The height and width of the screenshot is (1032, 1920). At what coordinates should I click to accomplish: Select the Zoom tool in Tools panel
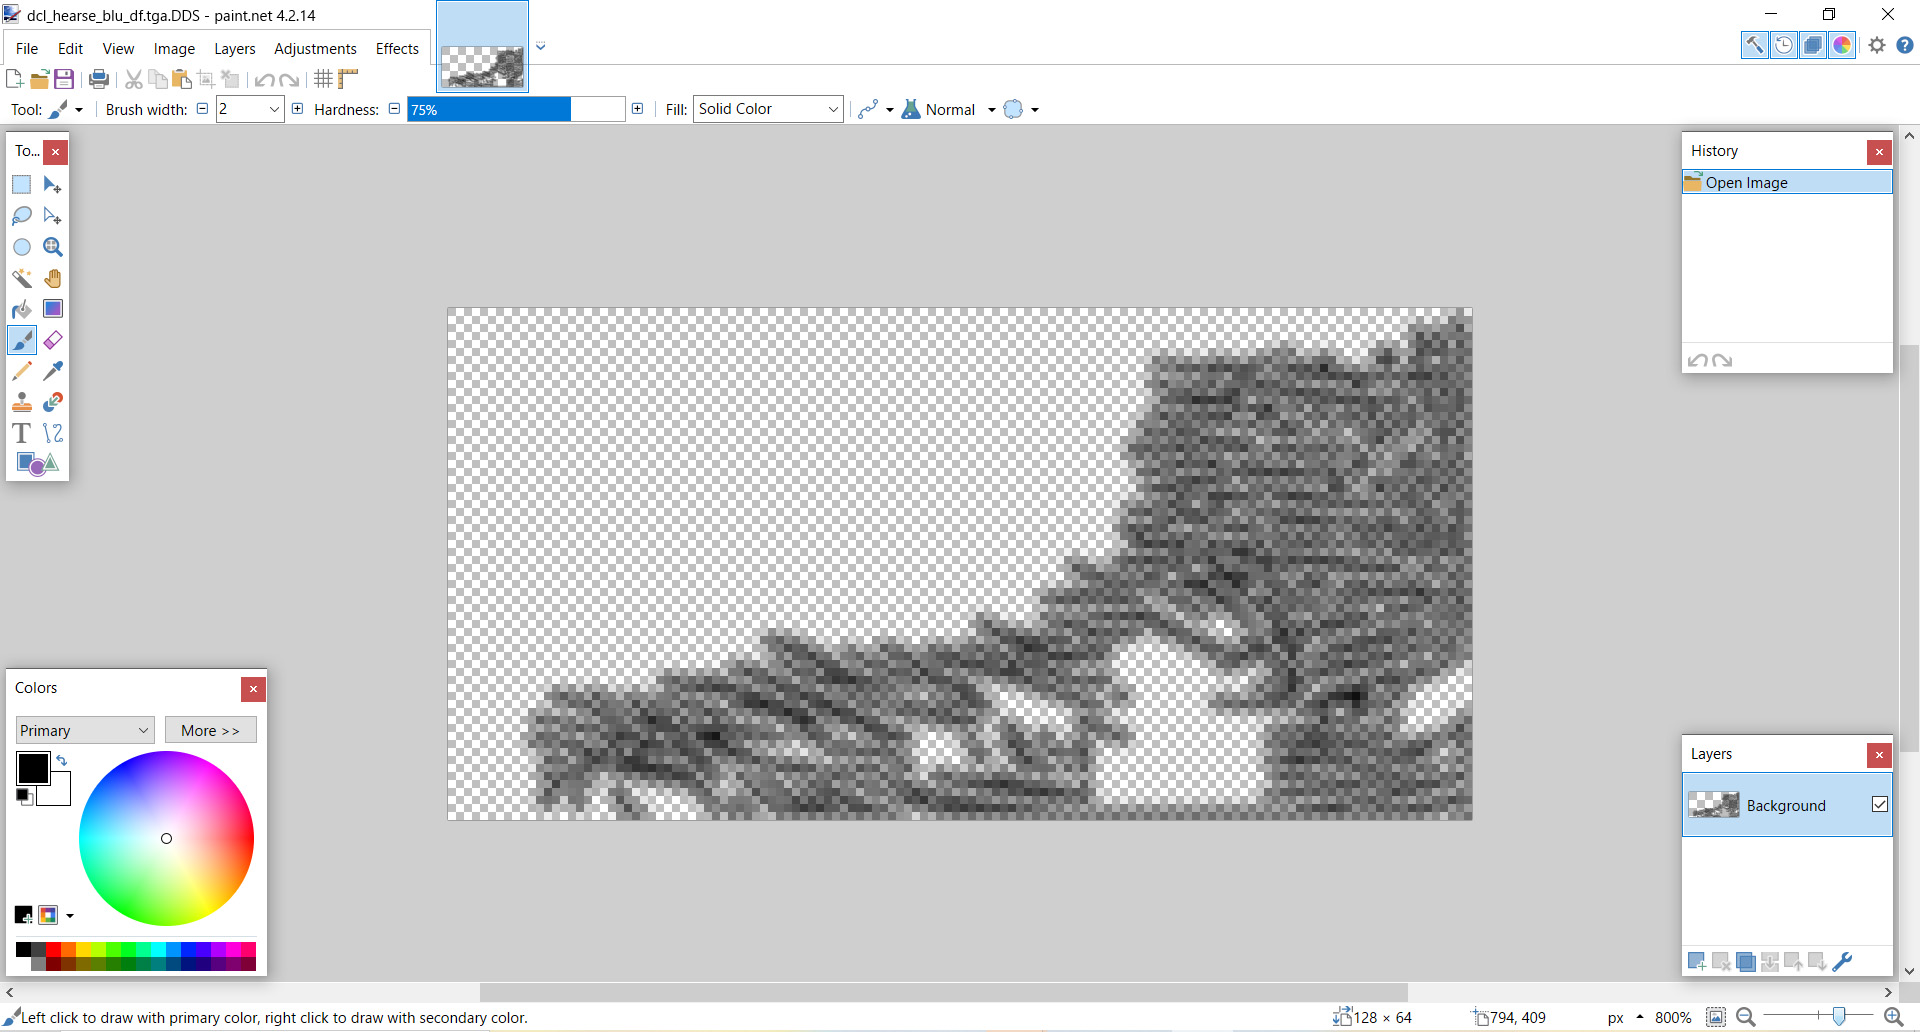[x=53, y=247]
